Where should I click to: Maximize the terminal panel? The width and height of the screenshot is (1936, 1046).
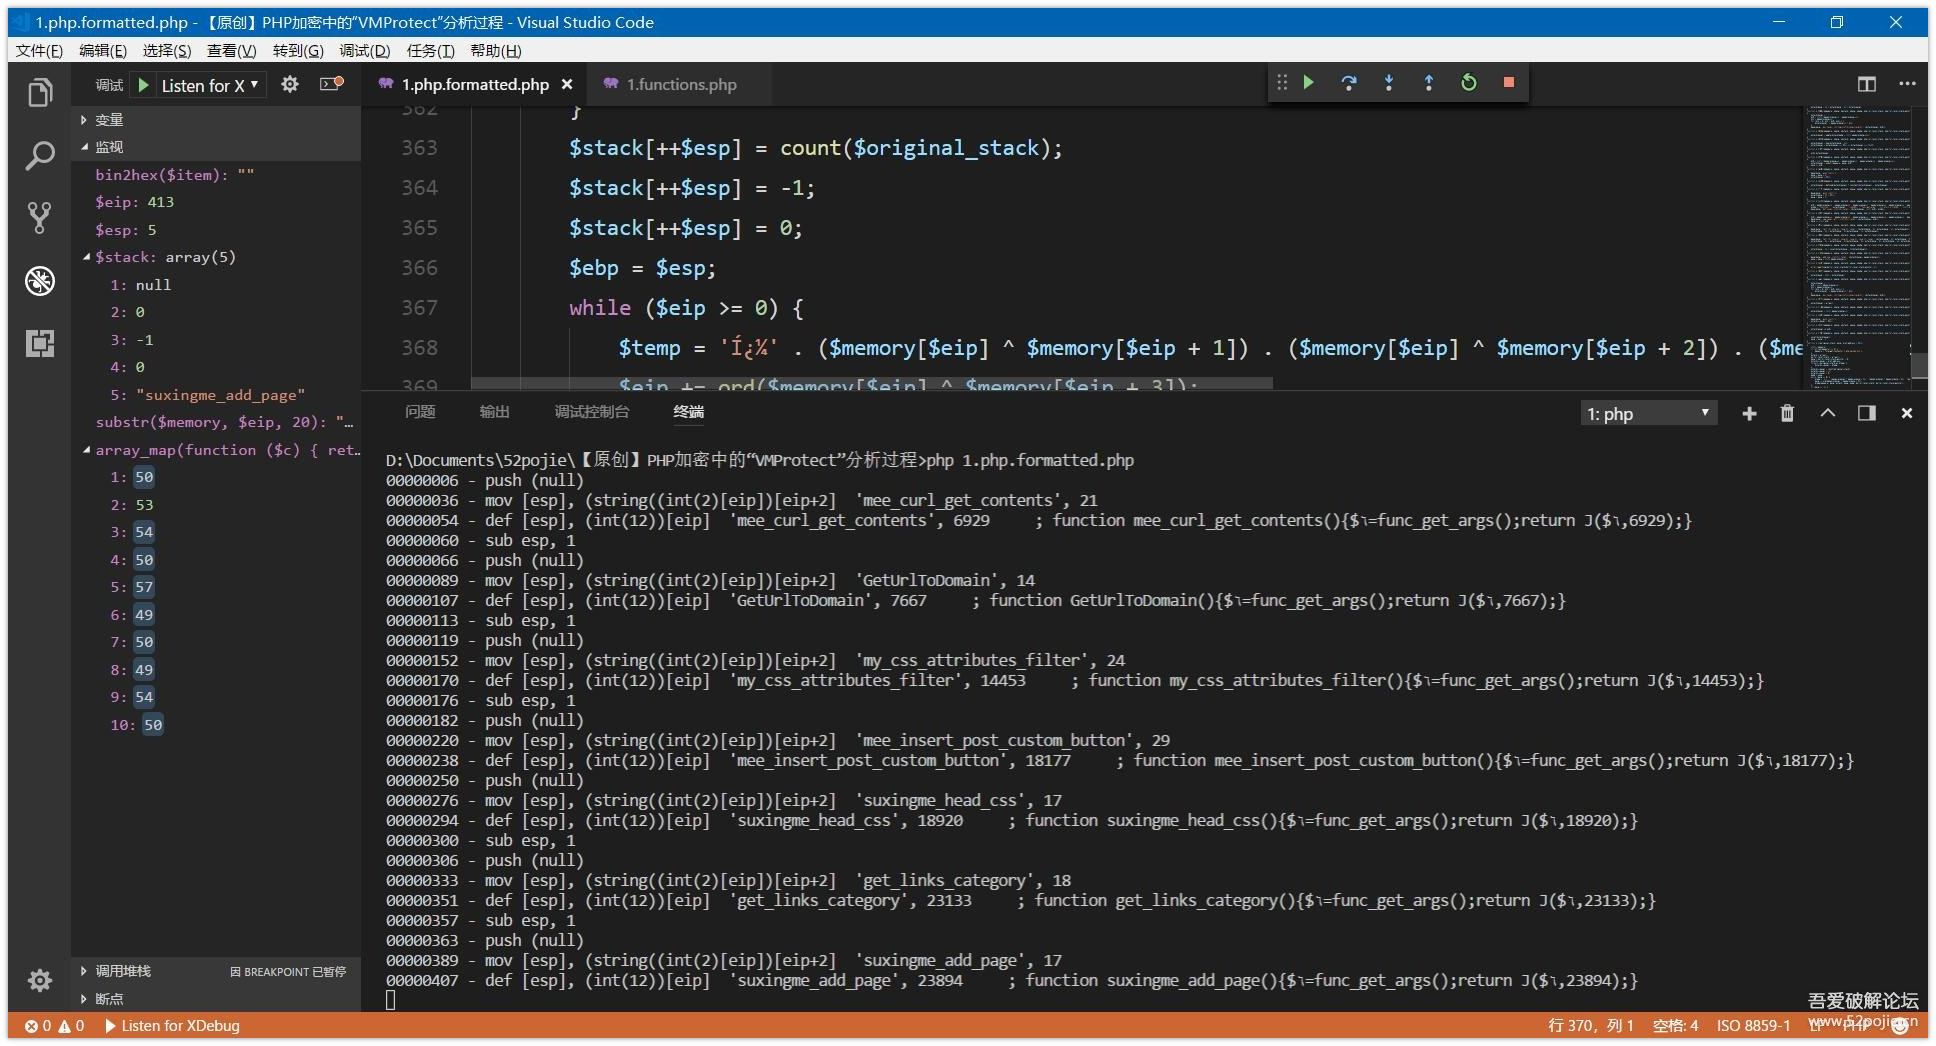click(1828, 413)
